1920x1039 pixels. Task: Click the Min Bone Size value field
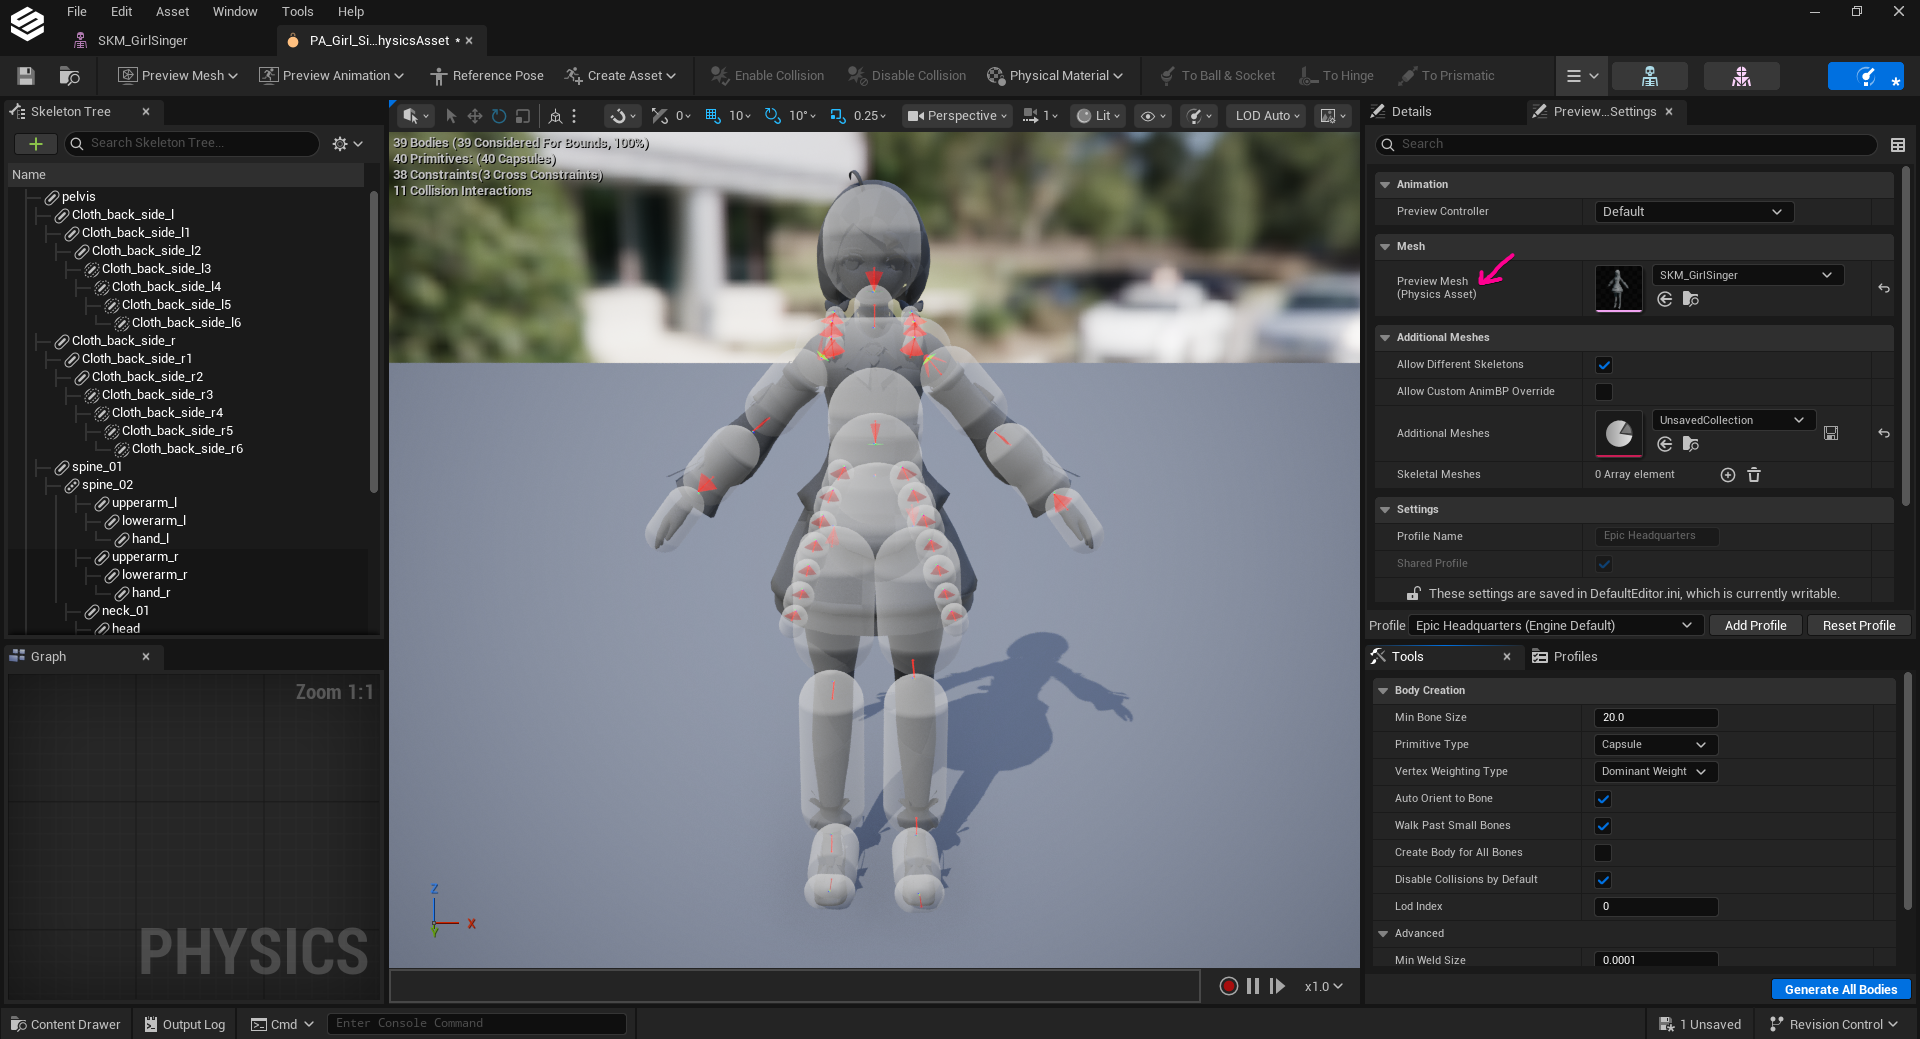tap(1655, 718)
